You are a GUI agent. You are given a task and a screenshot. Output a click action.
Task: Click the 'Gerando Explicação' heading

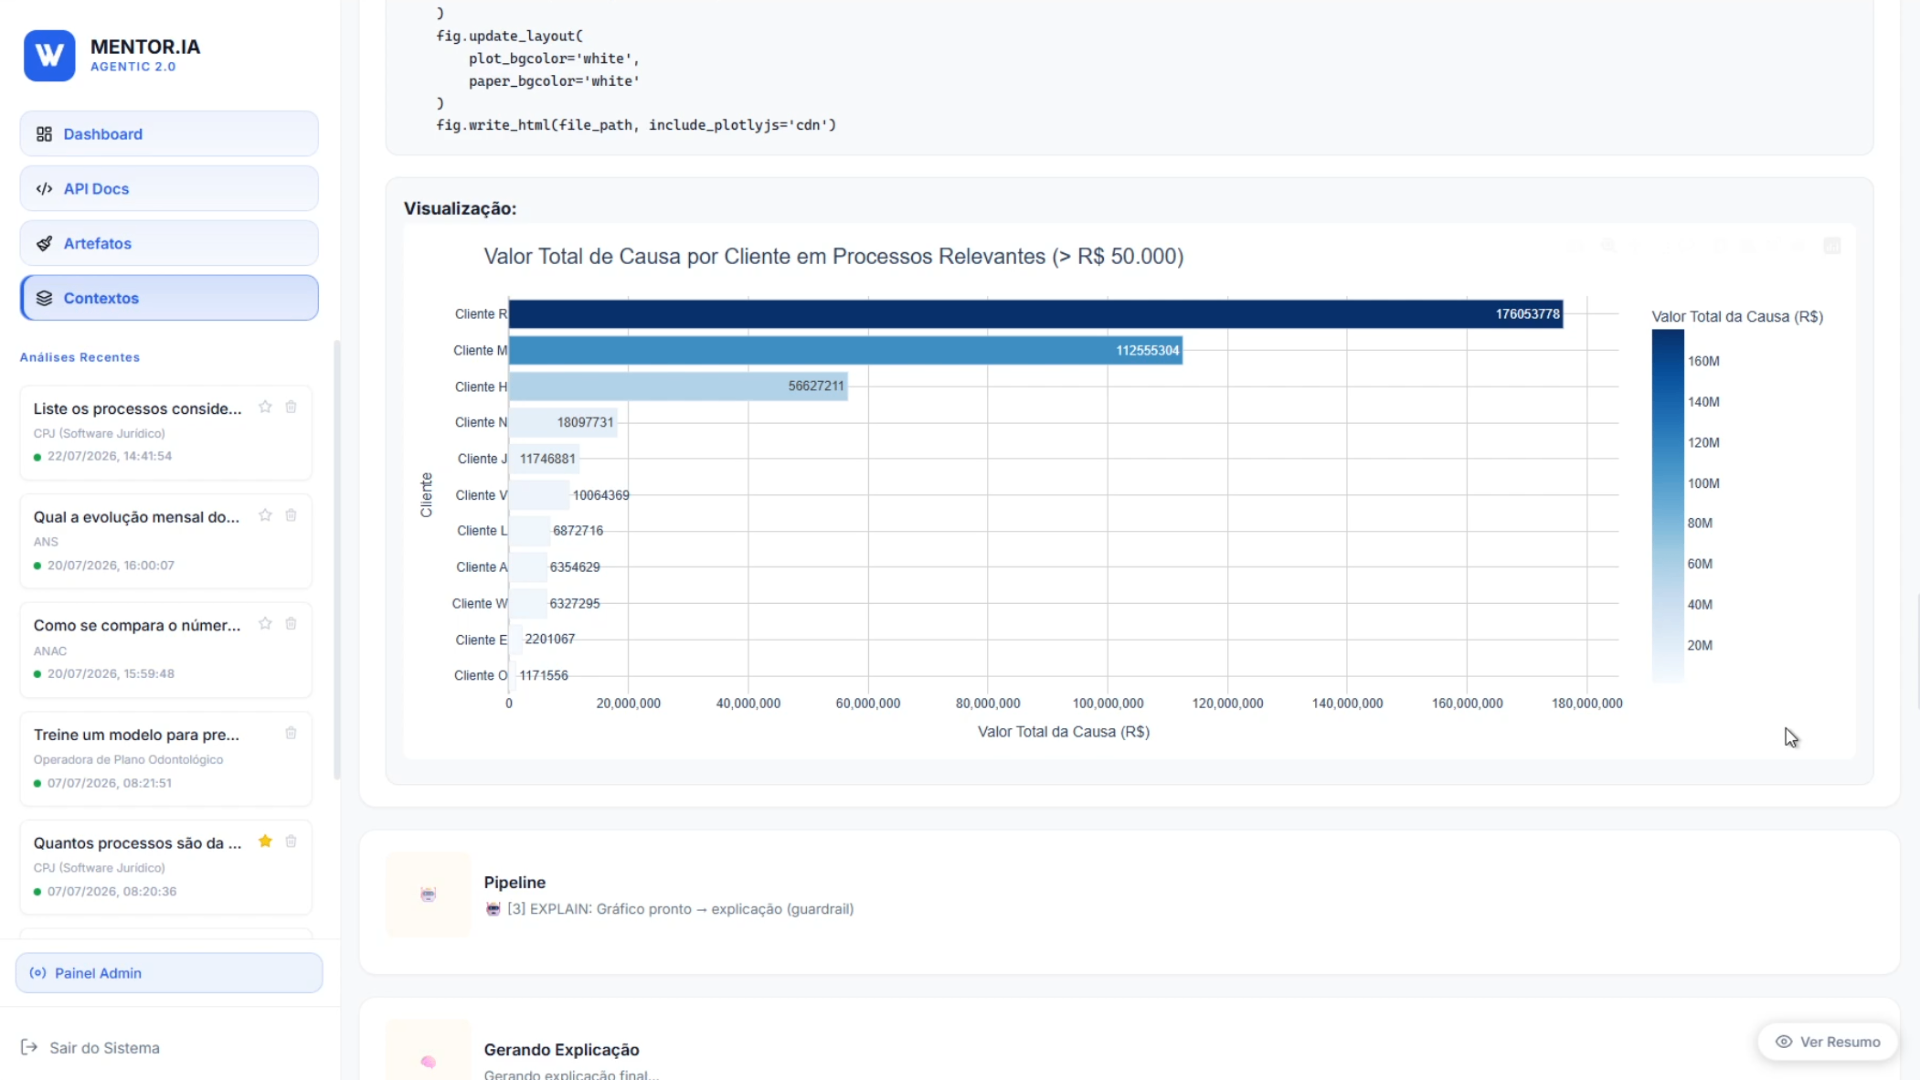coord(562,1050)
